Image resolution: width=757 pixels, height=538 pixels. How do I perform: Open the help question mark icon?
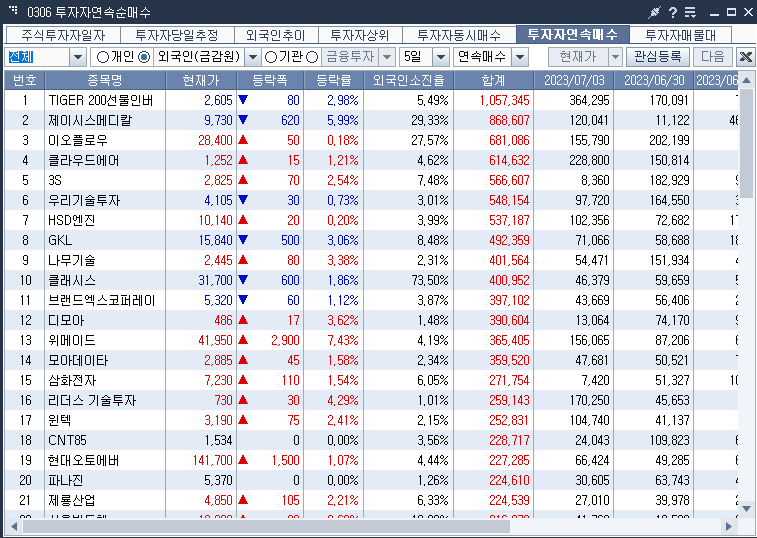(x=673, y=13)
